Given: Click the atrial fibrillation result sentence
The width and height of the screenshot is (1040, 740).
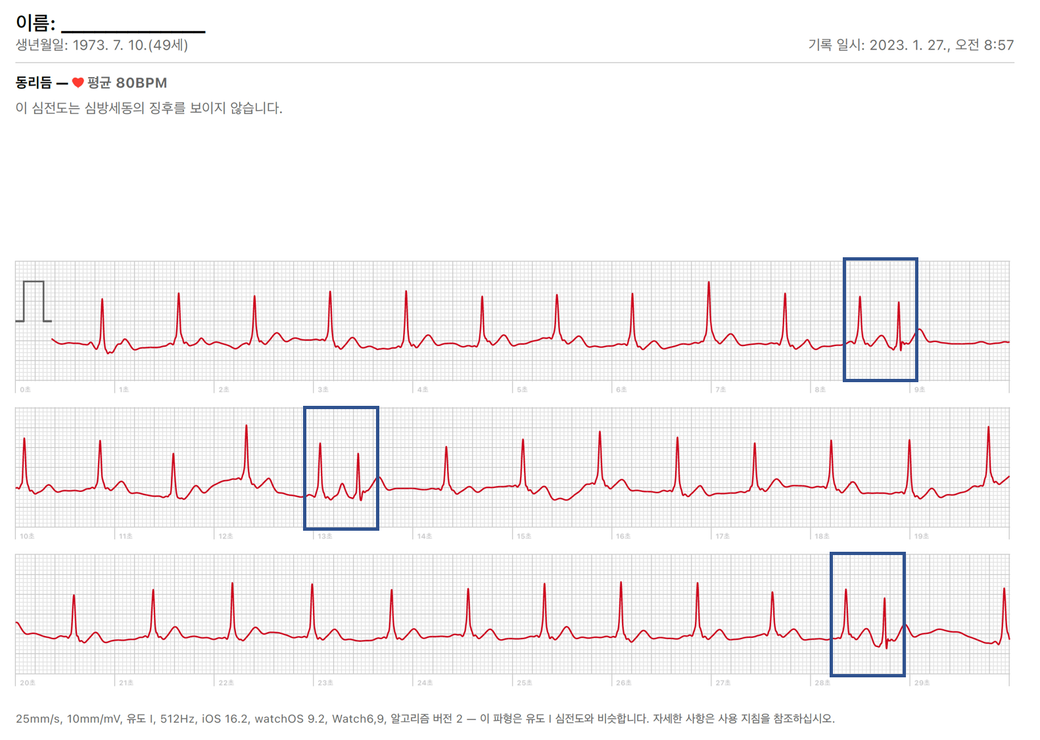Looking at the screenshot, I should tap(149, 108).
